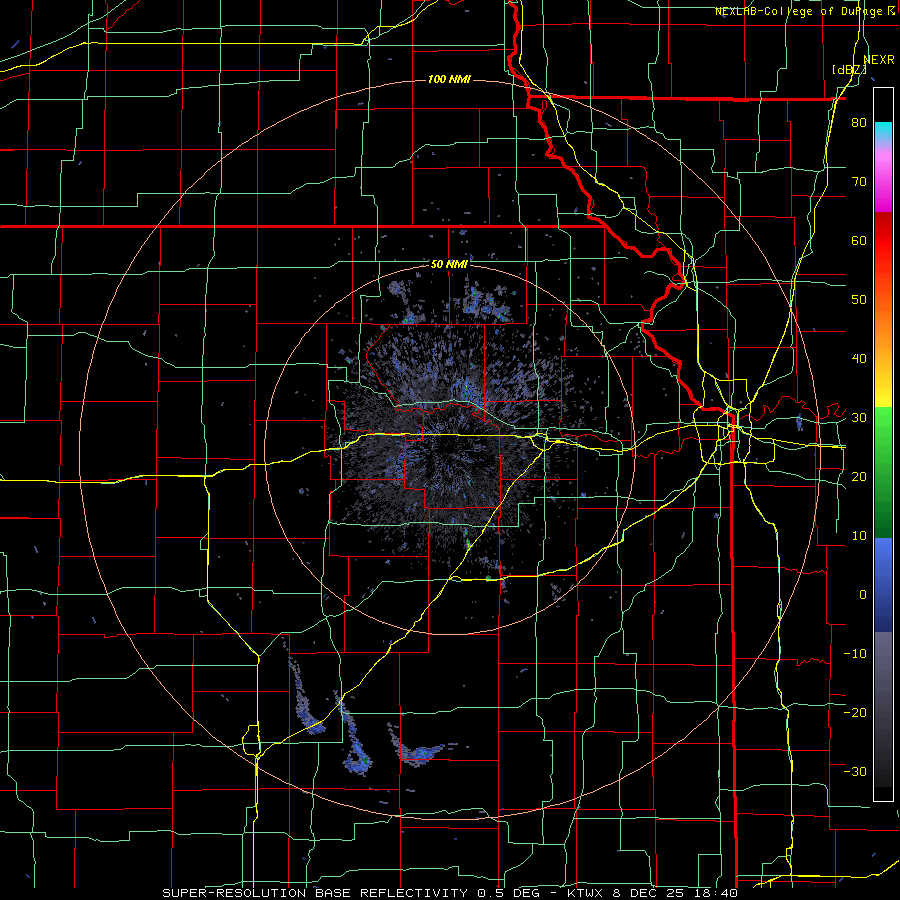900x900 pixels.
Task: Click the blue segment of the color bar
Action: 883,585
